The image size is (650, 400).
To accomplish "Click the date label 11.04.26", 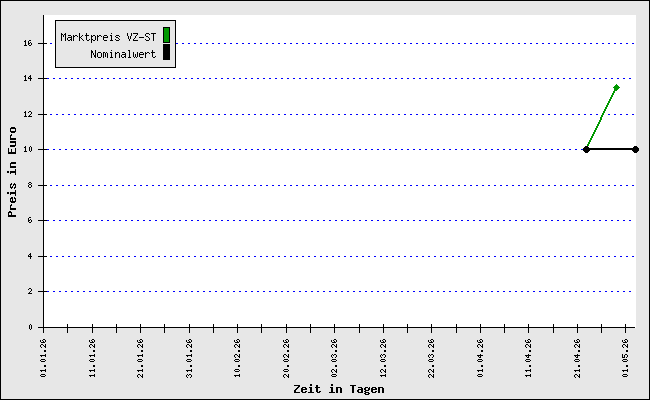I will [529, 358].
